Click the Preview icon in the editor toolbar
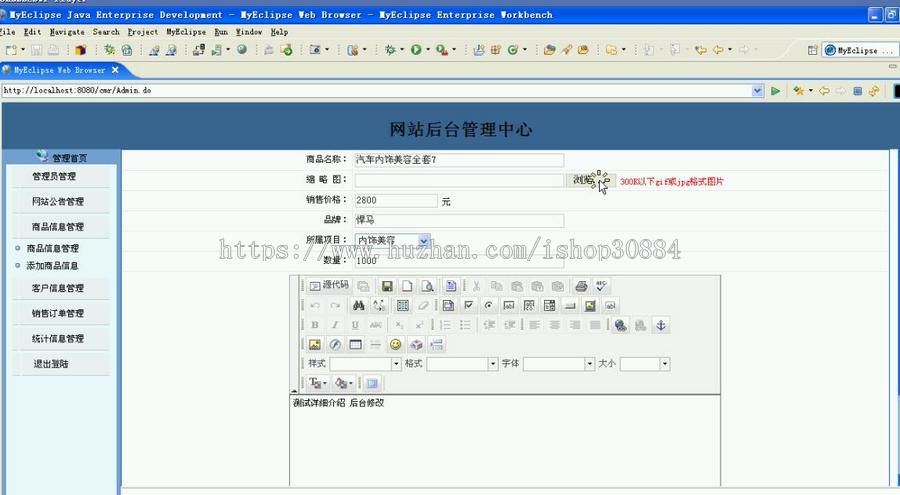Image resolution: width=900 pixels, height=495 pixels. tap(427, 286)
